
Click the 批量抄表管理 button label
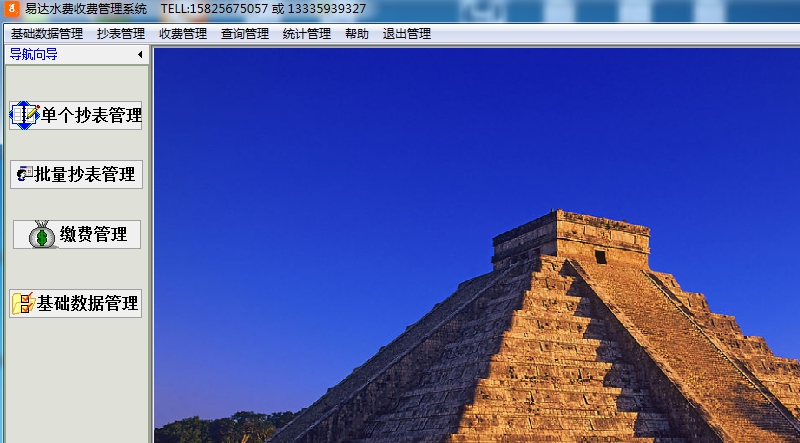tap(85, 174)
